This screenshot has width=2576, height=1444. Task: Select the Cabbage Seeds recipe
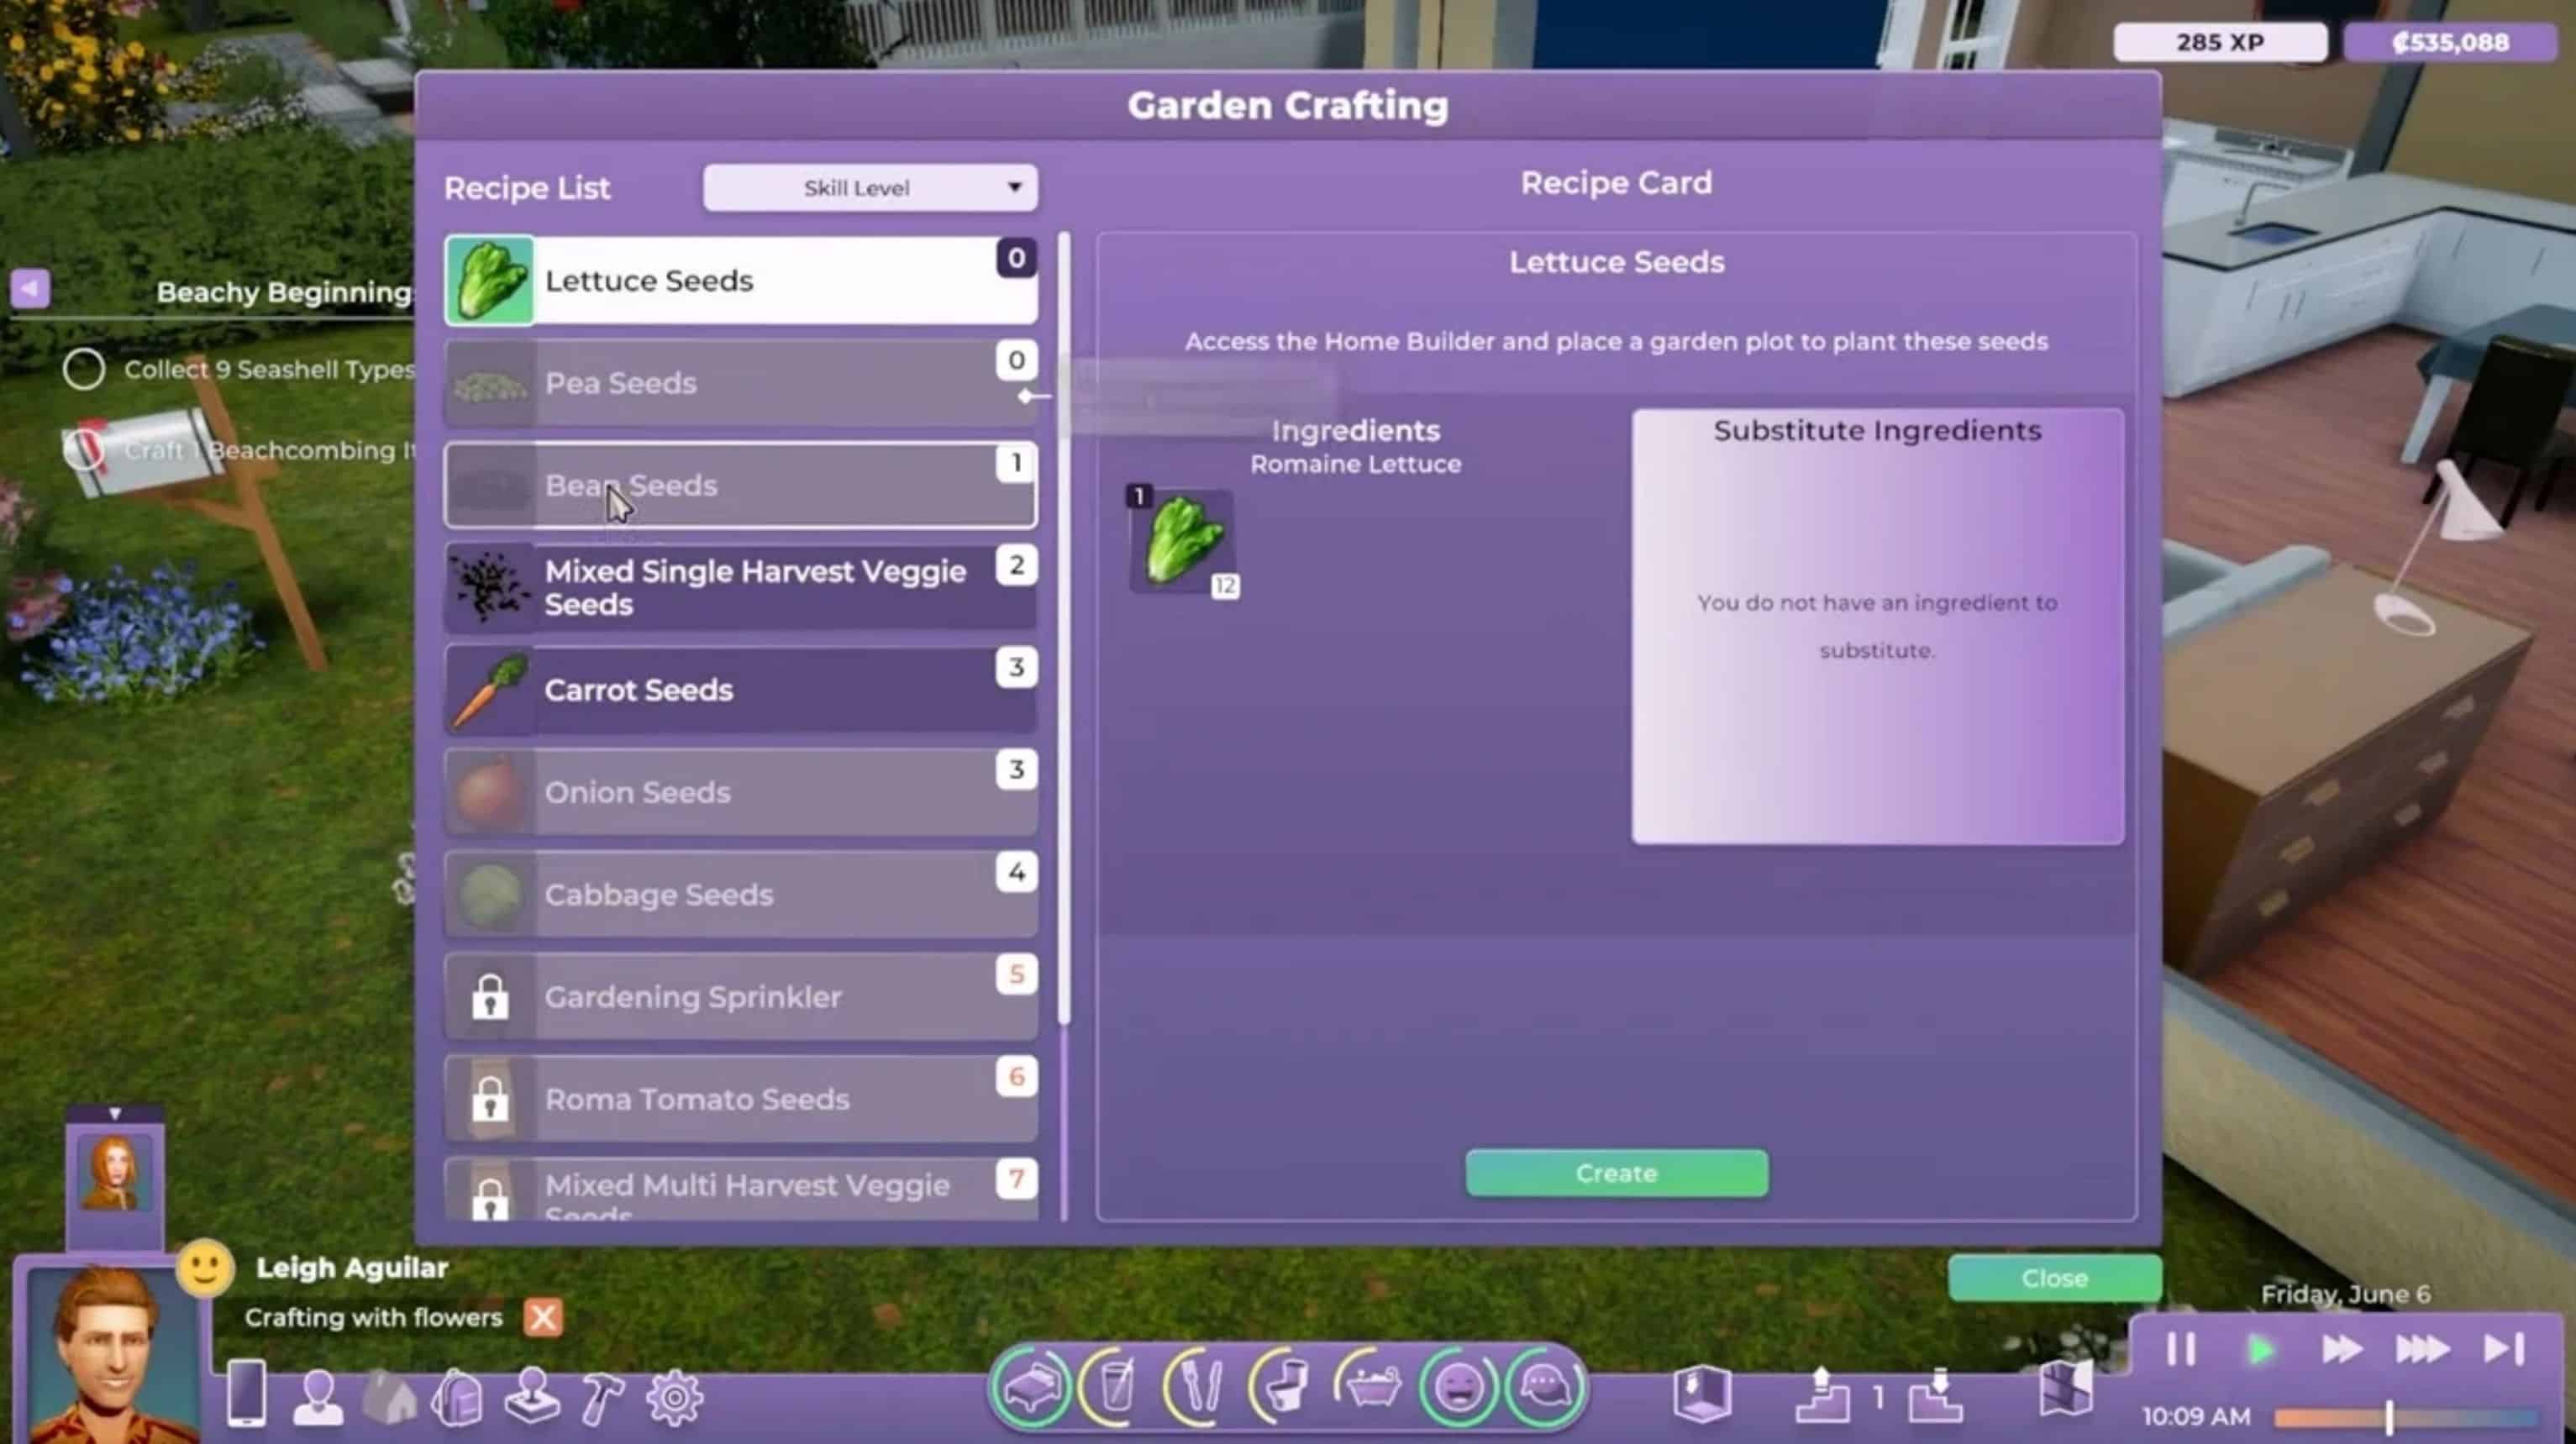pos(741,894)
